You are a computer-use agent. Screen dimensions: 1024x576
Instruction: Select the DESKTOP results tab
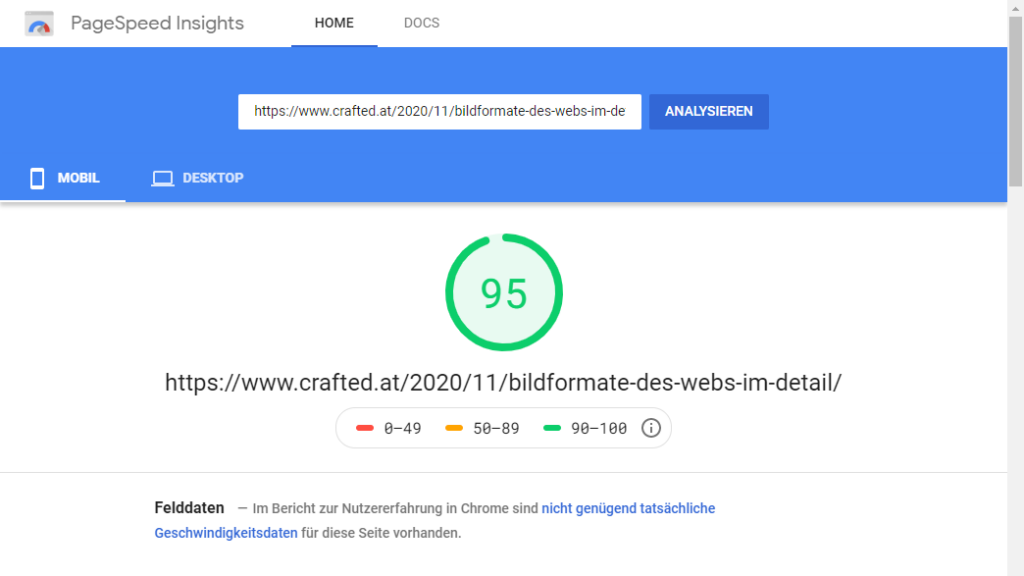point(197,178)
